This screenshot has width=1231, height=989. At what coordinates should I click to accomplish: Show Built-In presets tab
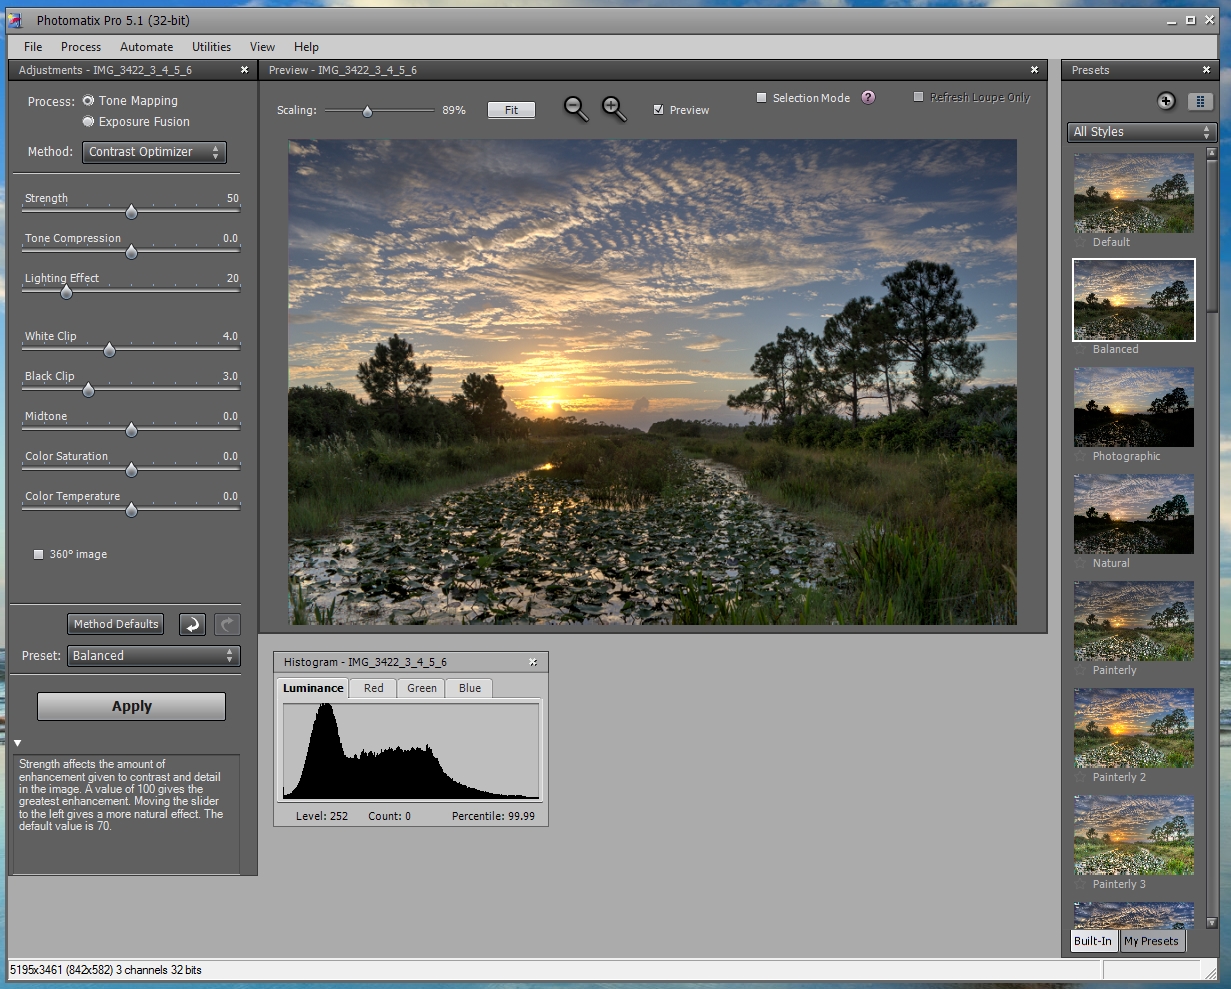1093,941
